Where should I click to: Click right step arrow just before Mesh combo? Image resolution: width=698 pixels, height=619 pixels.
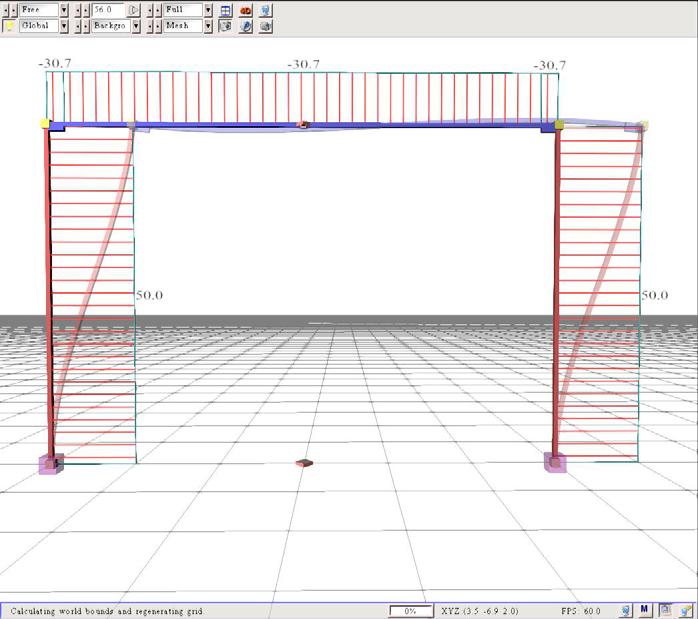coord(158,26)
